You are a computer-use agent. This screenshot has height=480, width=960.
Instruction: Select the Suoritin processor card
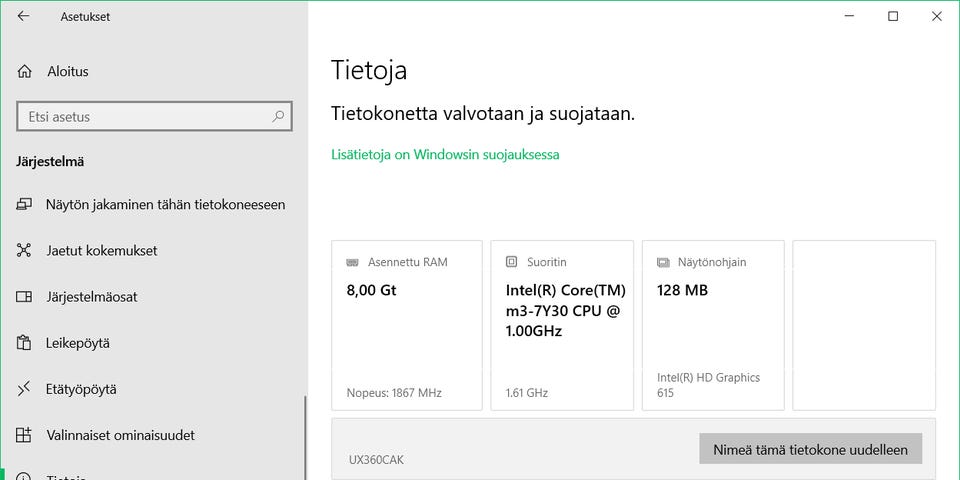[562, 325]
